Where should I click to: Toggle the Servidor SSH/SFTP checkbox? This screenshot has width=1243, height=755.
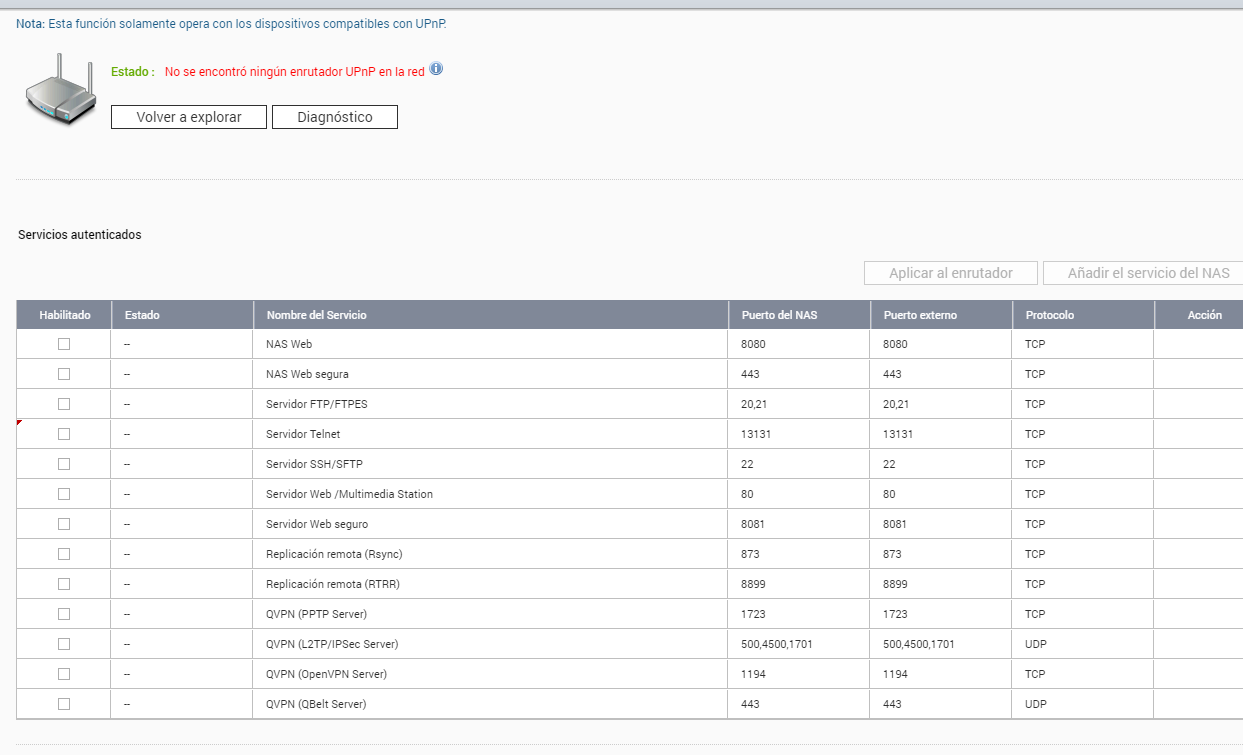[64, 464]
